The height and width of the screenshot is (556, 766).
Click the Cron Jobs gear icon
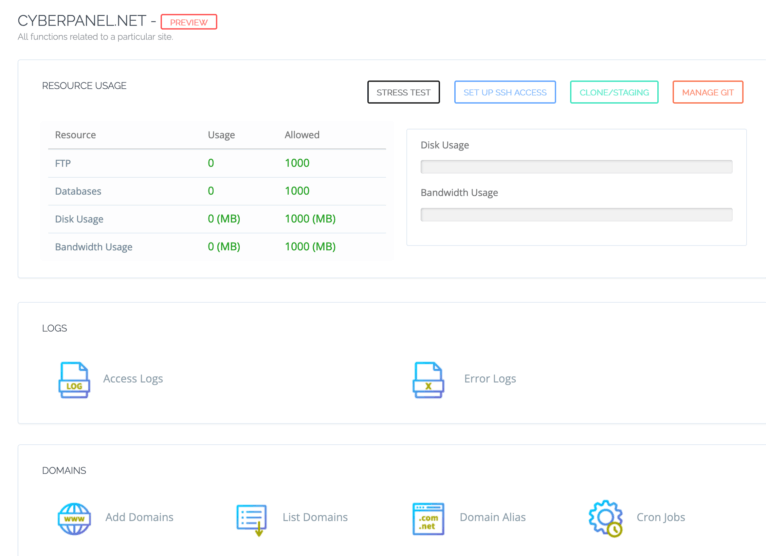(x=605, y=518)
